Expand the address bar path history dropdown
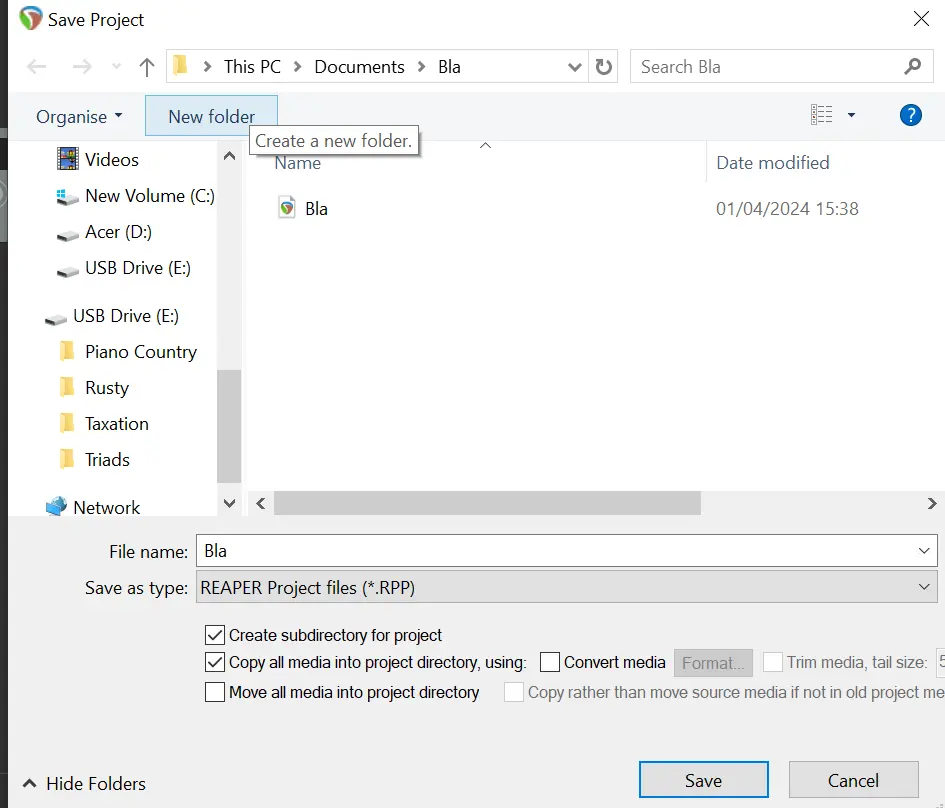The image size is (945, 808). pyautogui.click(x=575, y=67)
